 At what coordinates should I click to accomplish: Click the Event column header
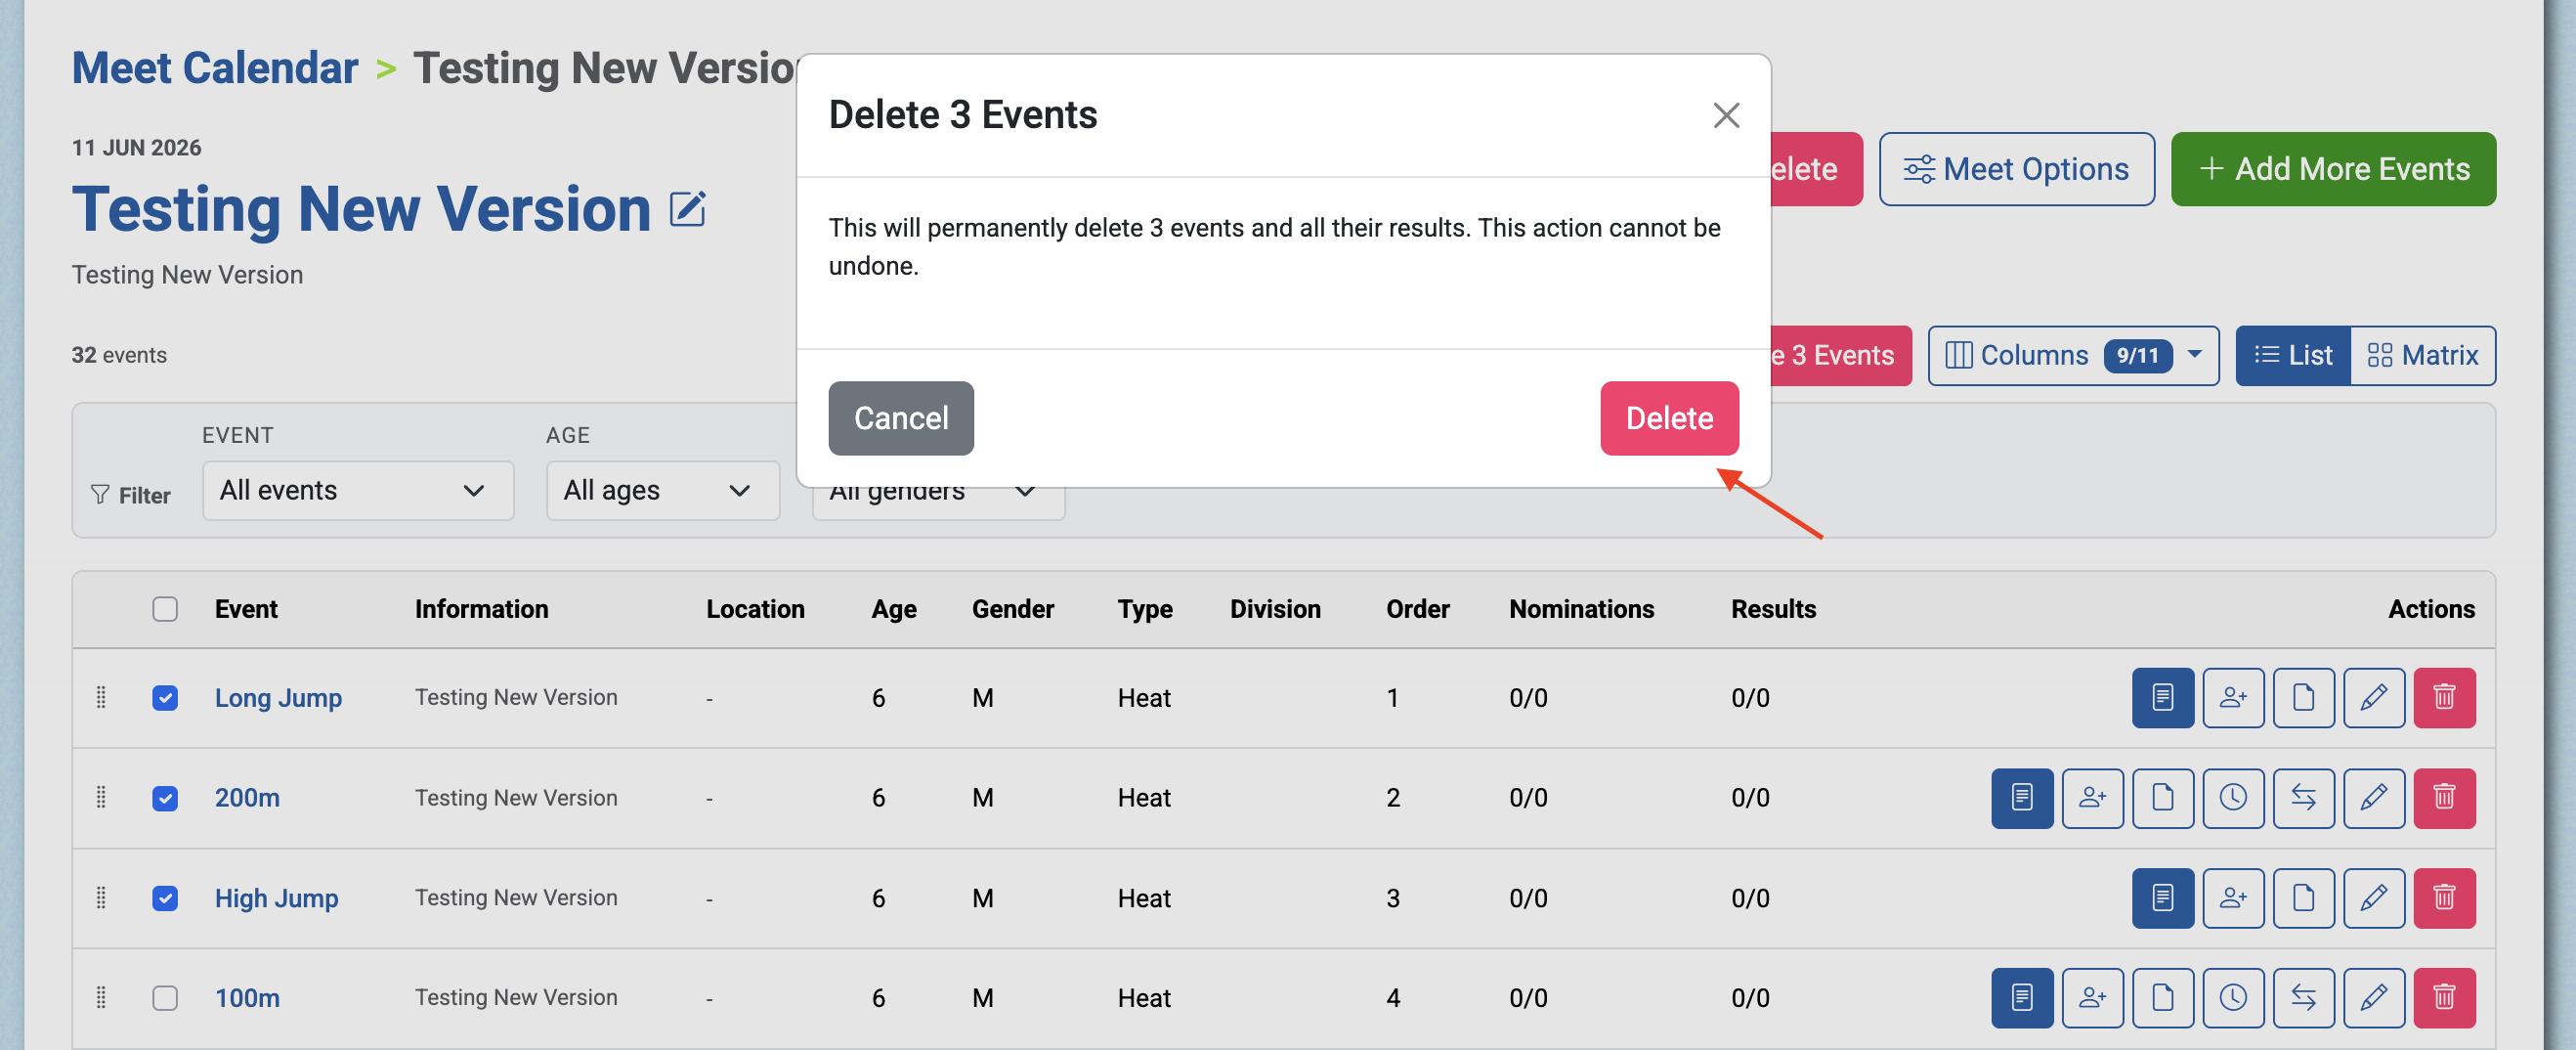[x=246, y=609]
